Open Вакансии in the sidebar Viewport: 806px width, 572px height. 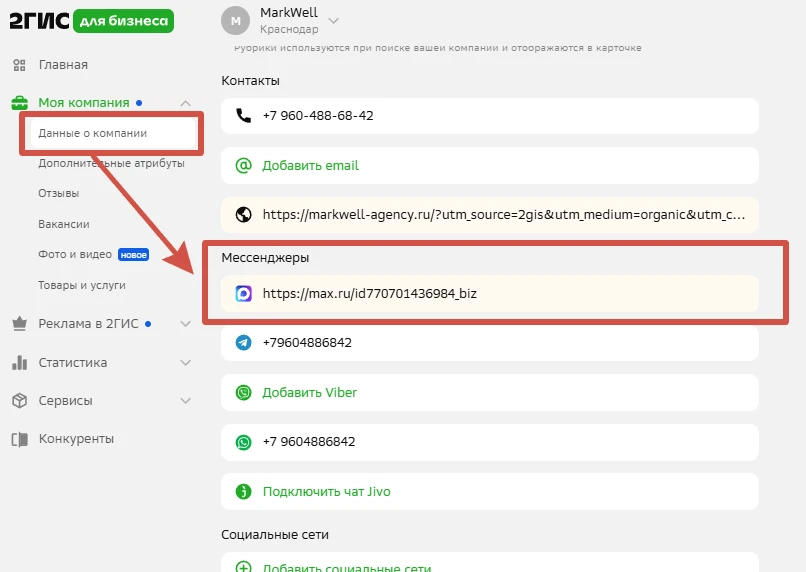click(64, 224)
